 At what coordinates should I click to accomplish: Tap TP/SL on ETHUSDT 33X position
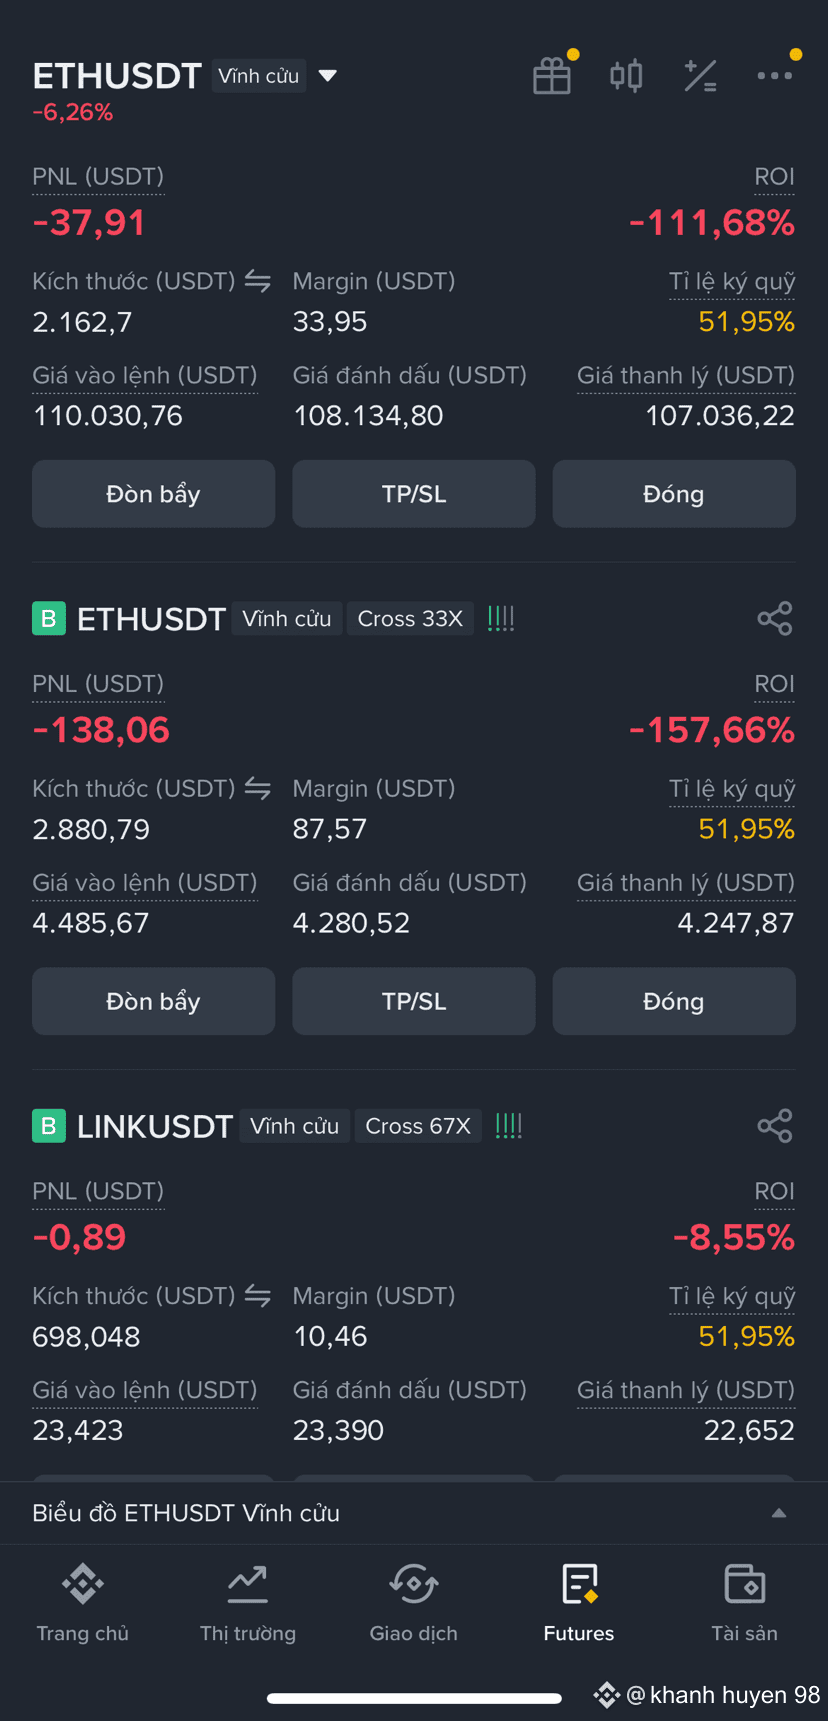click(414, 1001)
